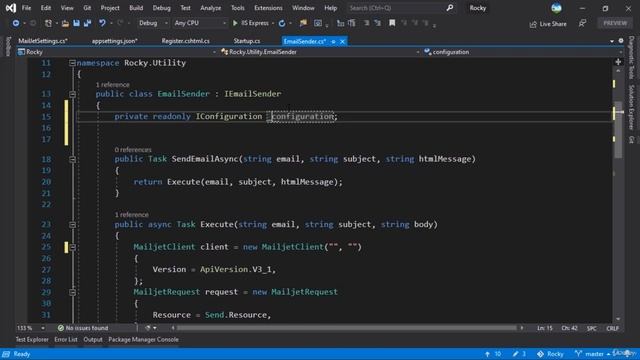Viewport: 640px width, 360px height.
Task: Save the current file with disk icon
Action: pos(76,23)
